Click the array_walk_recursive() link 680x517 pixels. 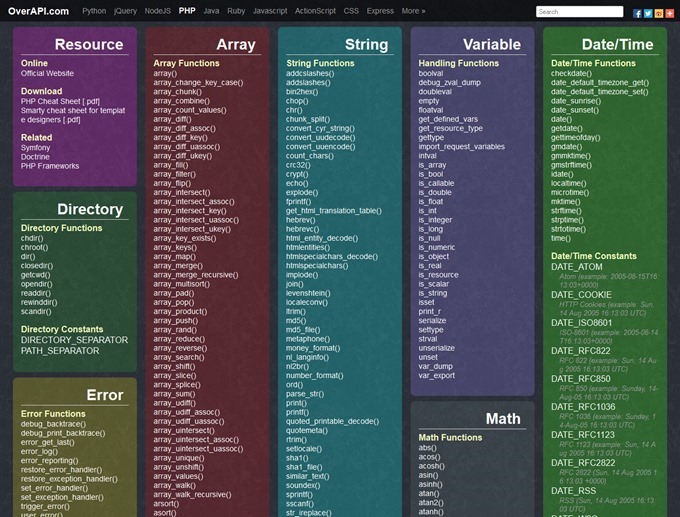click(x=192, y=494)
